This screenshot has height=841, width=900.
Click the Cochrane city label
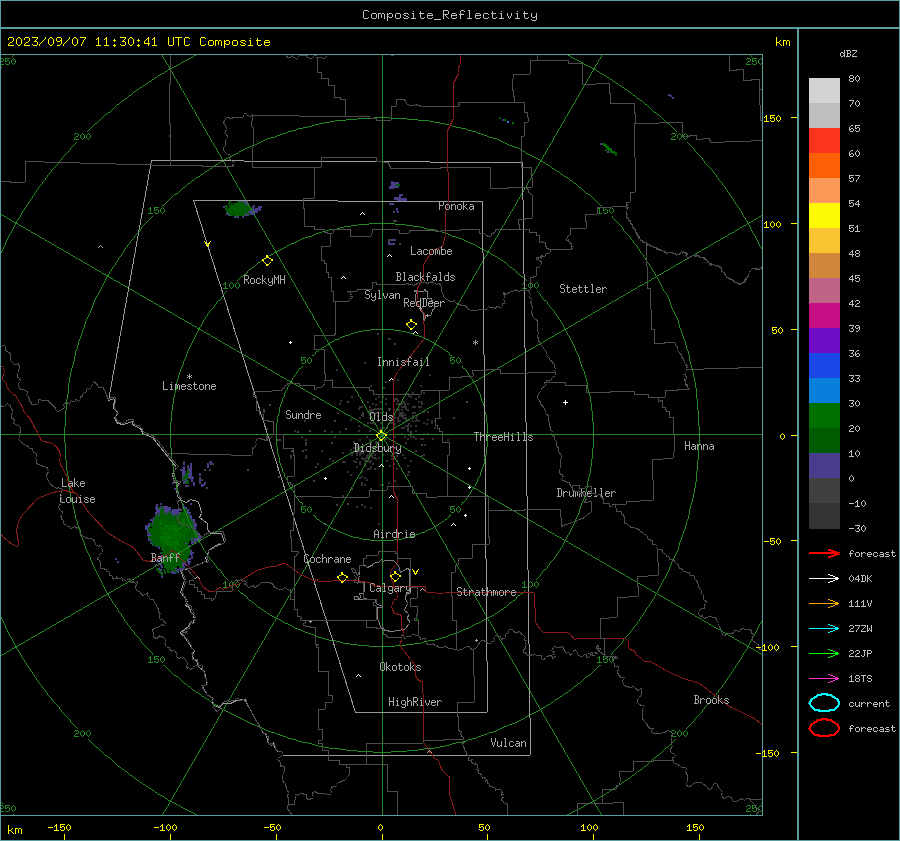[x=327, y=559]
